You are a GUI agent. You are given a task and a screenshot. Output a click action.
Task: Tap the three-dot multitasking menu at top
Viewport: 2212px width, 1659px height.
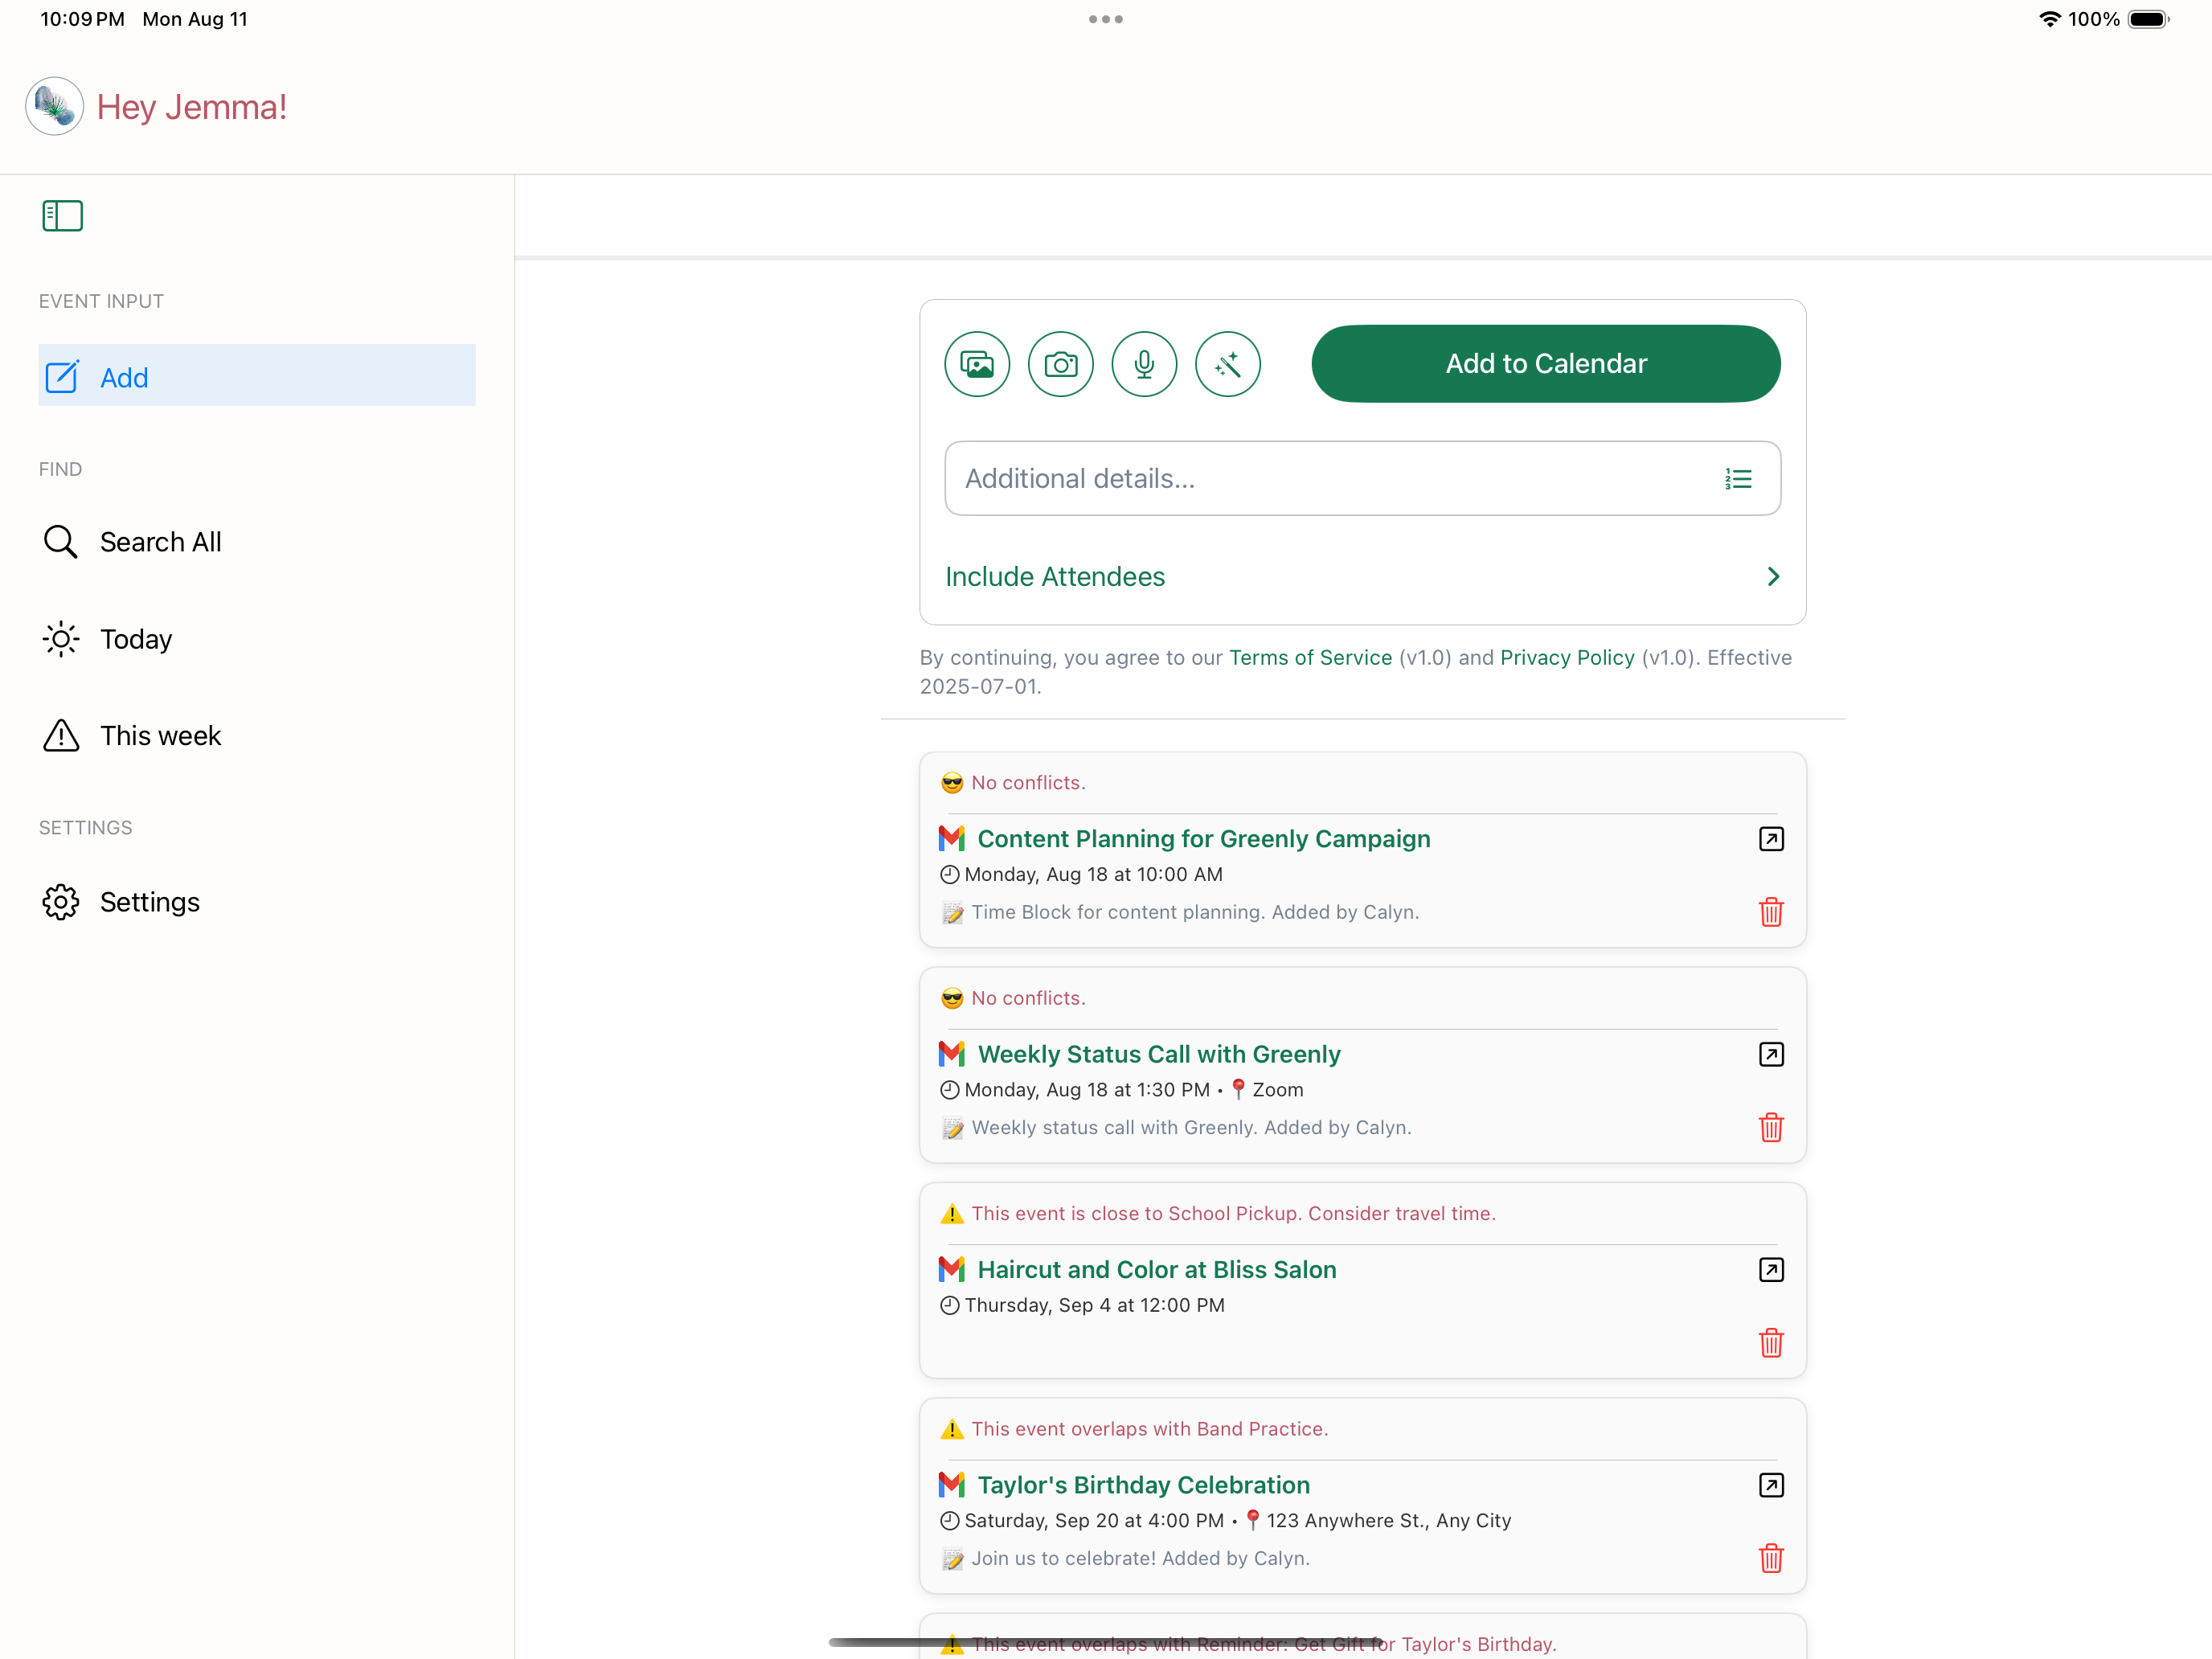click(1106, 19)
